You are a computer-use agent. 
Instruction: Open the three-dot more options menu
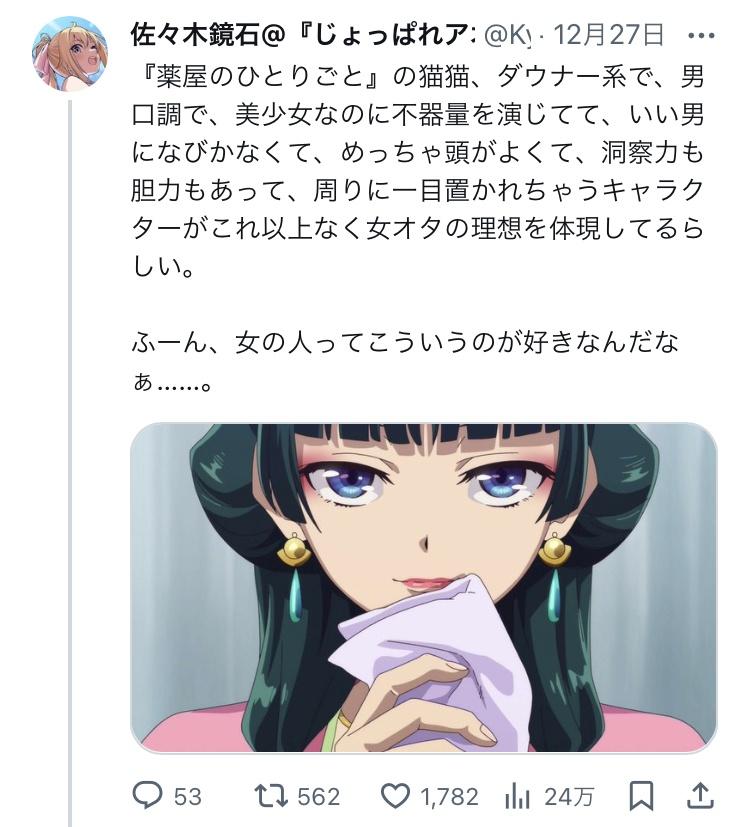tap(701, 36)
